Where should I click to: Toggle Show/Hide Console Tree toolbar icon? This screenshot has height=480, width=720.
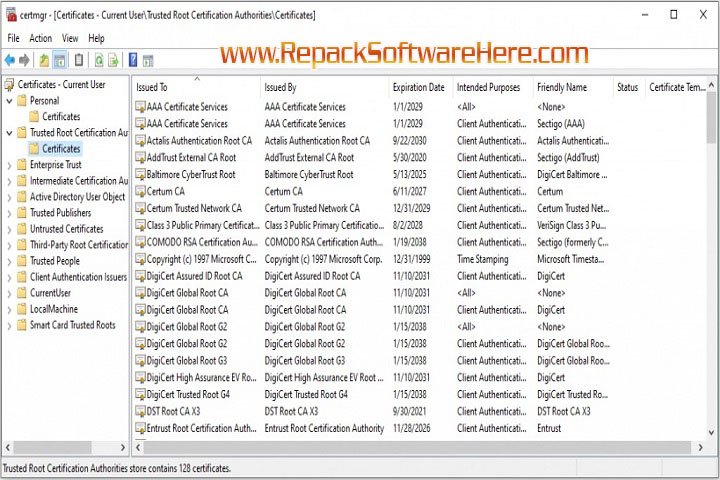(x=60, y=60)
